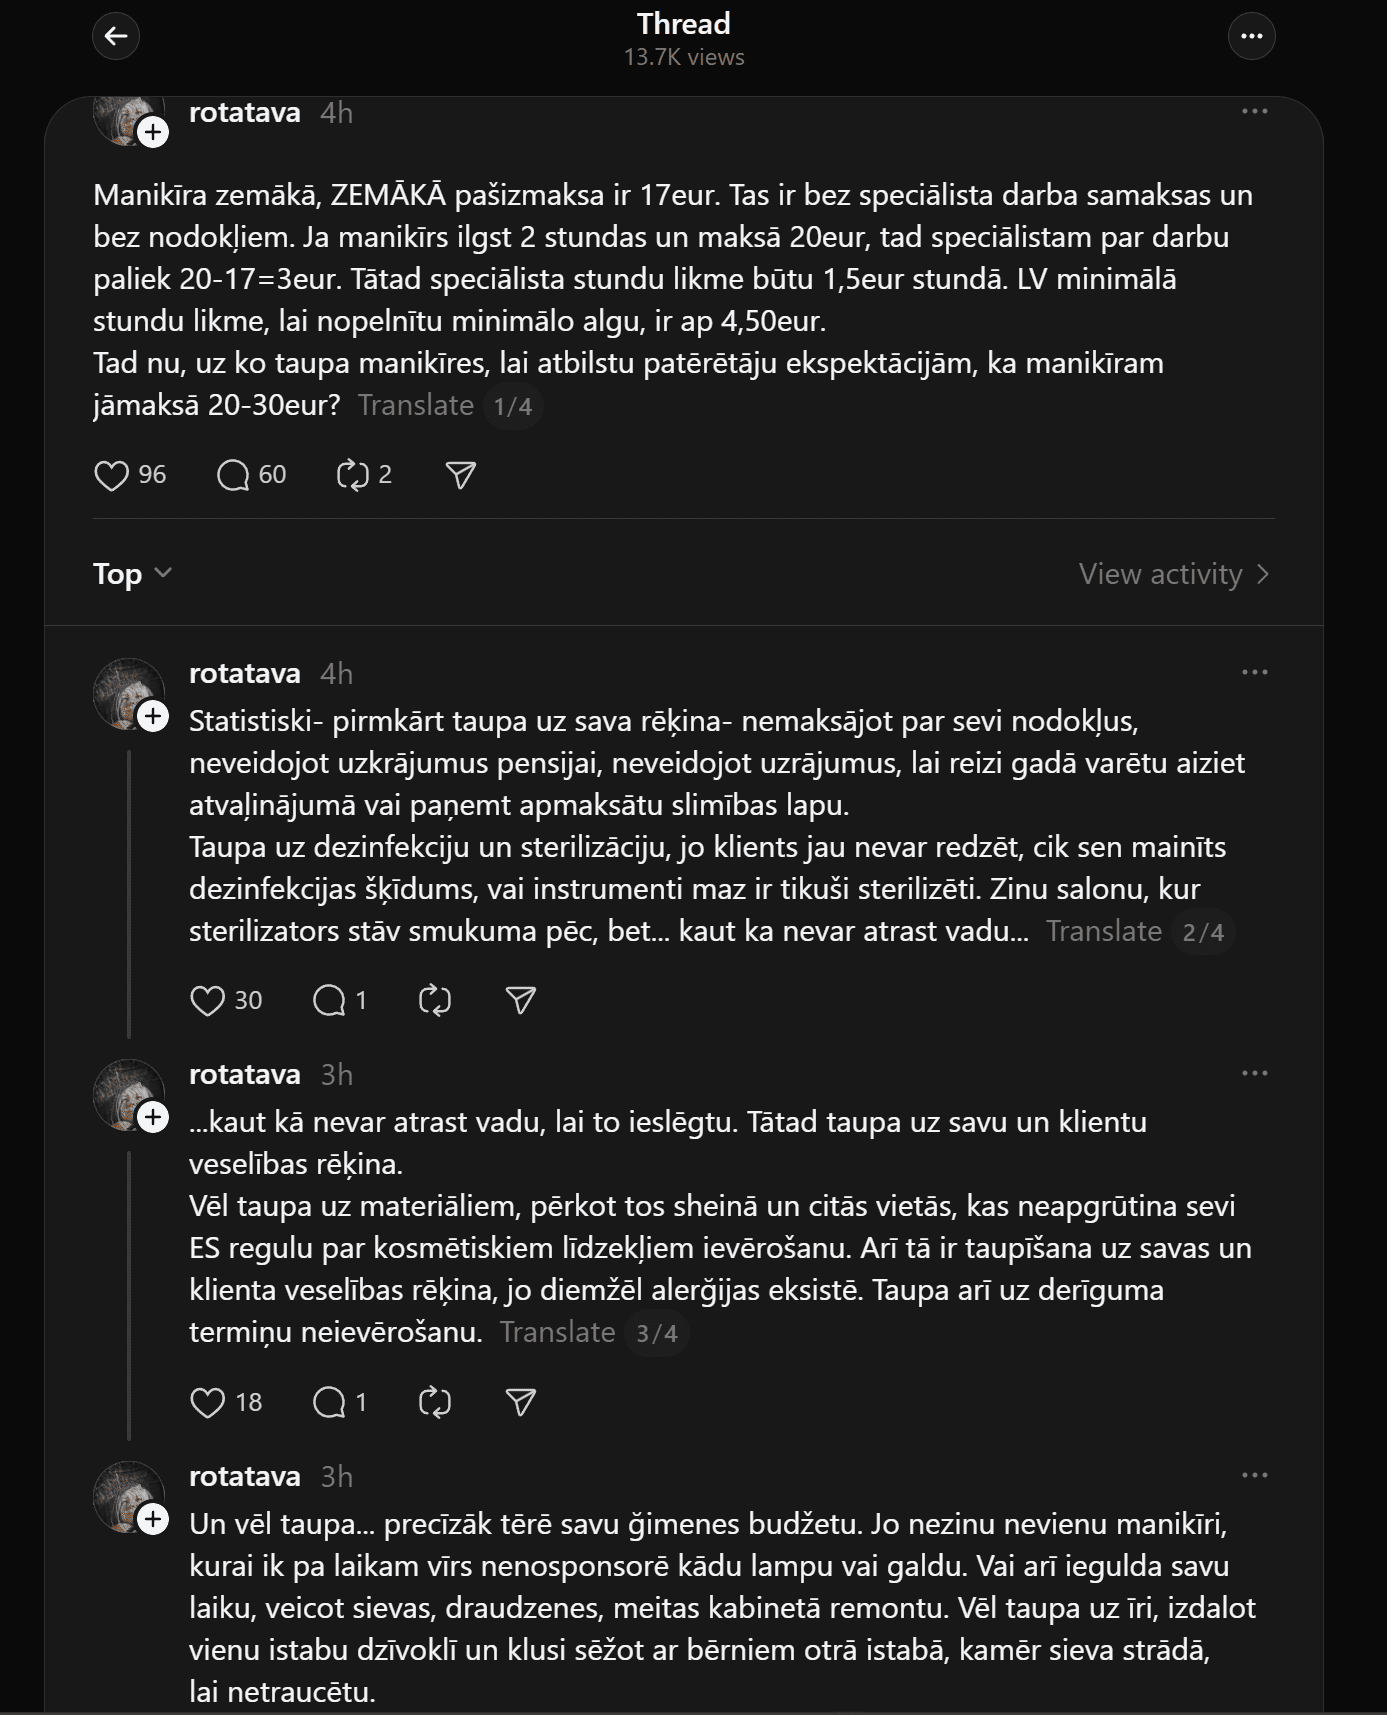1387x1715 pixels.
Task: Click follow plus on the last reply avatar
Action: (153, 1520)
